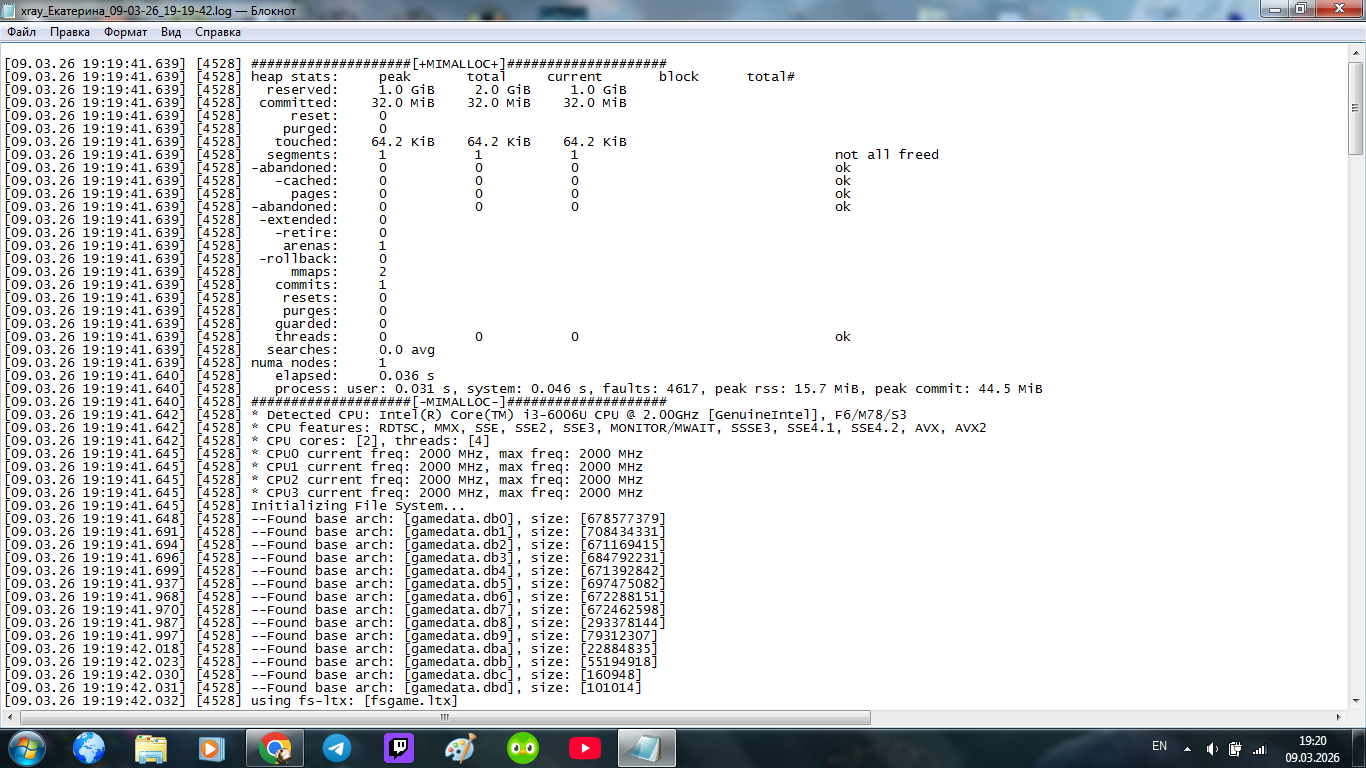Click the power status tray icon
Screen dimensions: 1366x768
pyautogui.click(x=1235, y=748)
